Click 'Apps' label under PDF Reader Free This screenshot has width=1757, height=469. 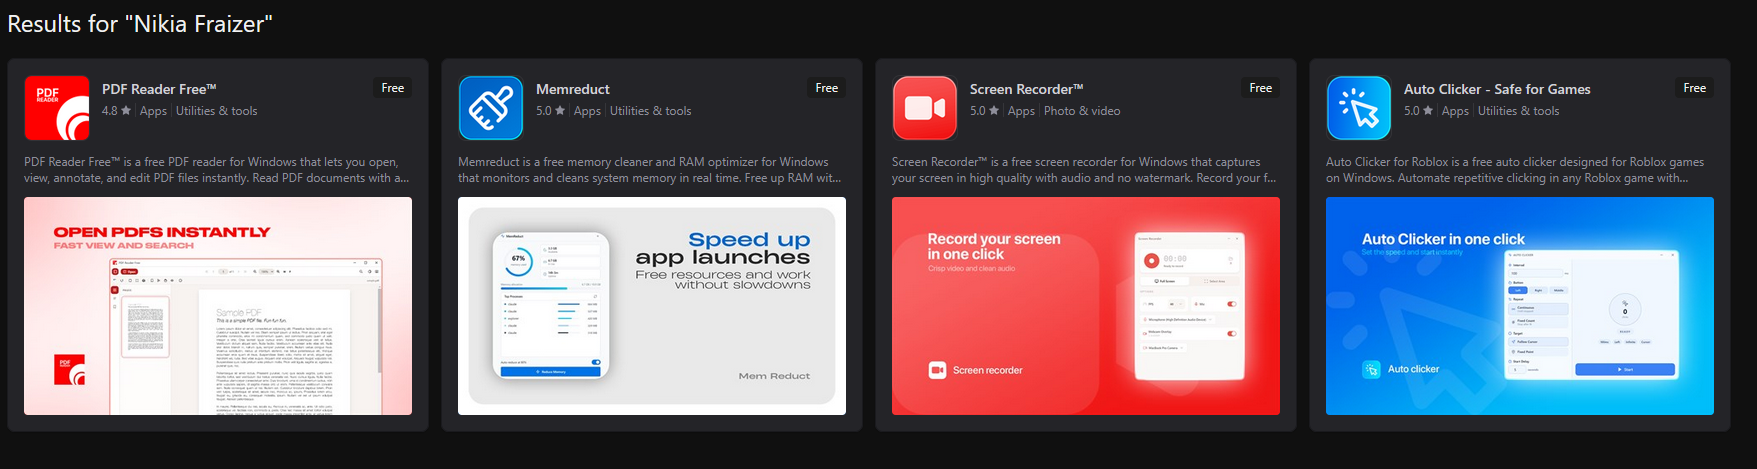(x=153, y=111)
